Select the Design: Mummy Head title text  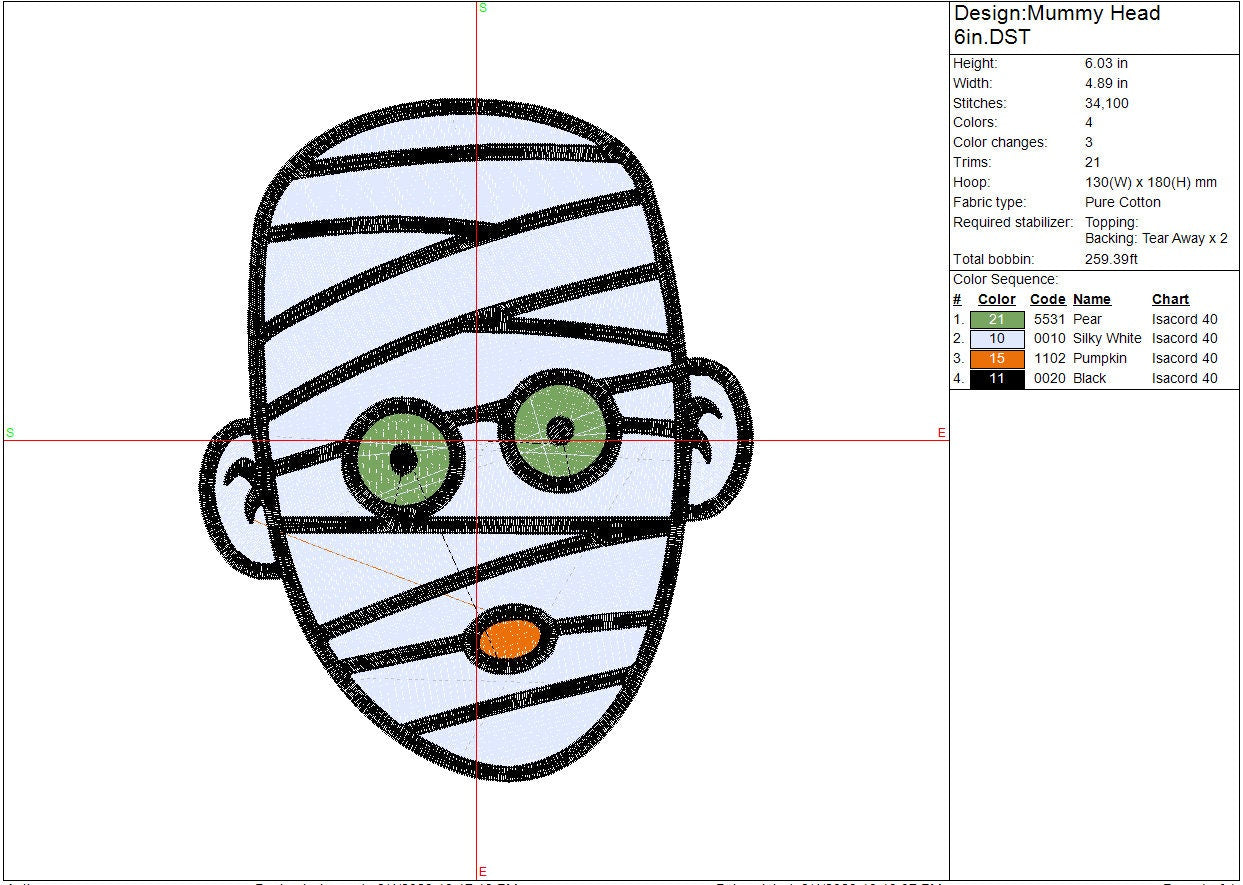1056,25
